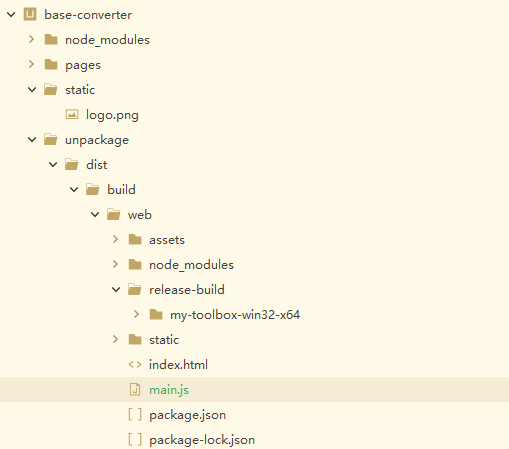
Task: Click the package.json brackets icon
Action: point(135,415)
